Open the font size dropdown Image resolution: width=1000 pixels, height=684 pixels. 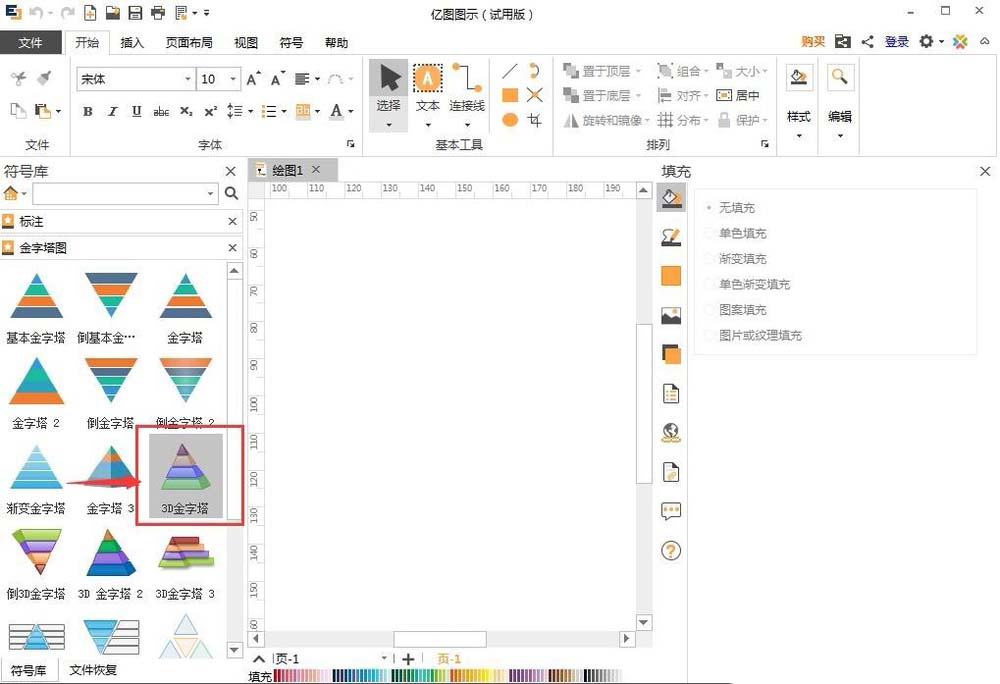tap(231, 78)
